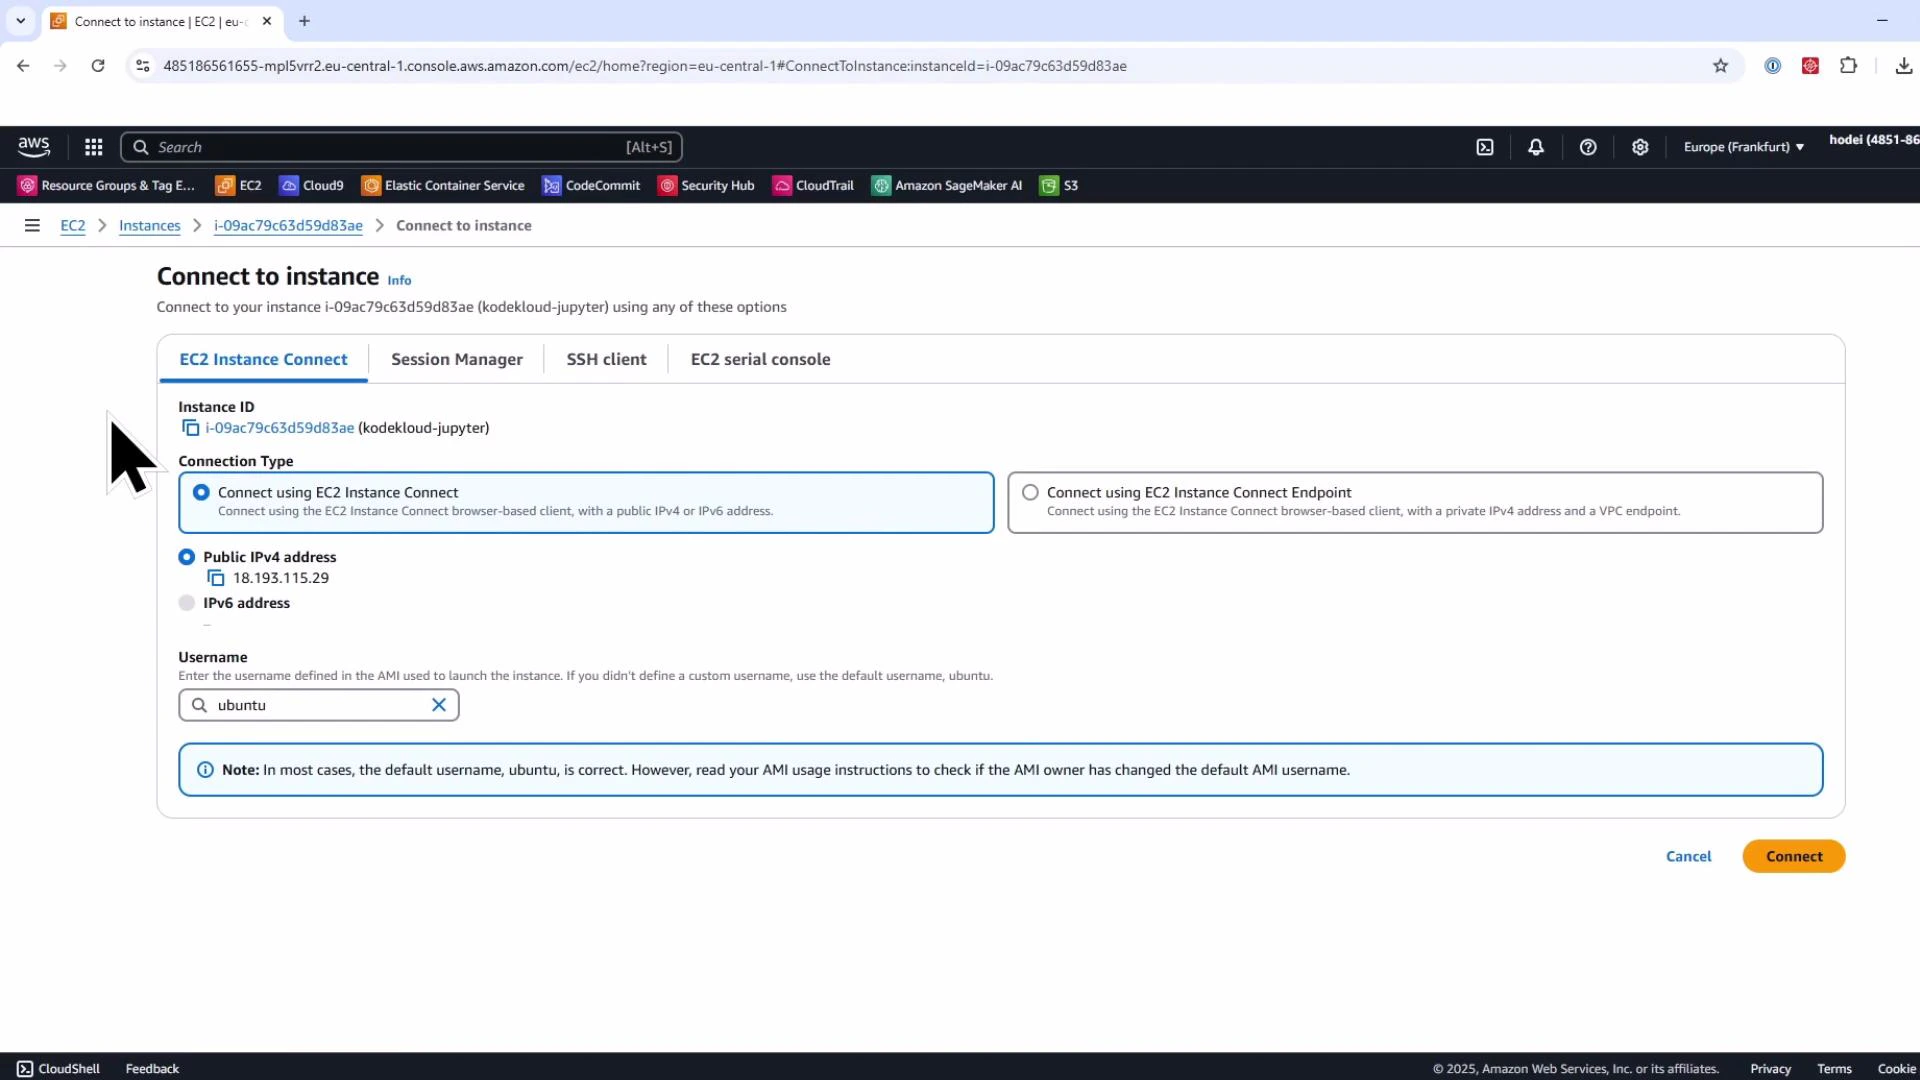Open the account settings gear icon
Screen dimensions: 1920x1080
[x=1639, y=146]
